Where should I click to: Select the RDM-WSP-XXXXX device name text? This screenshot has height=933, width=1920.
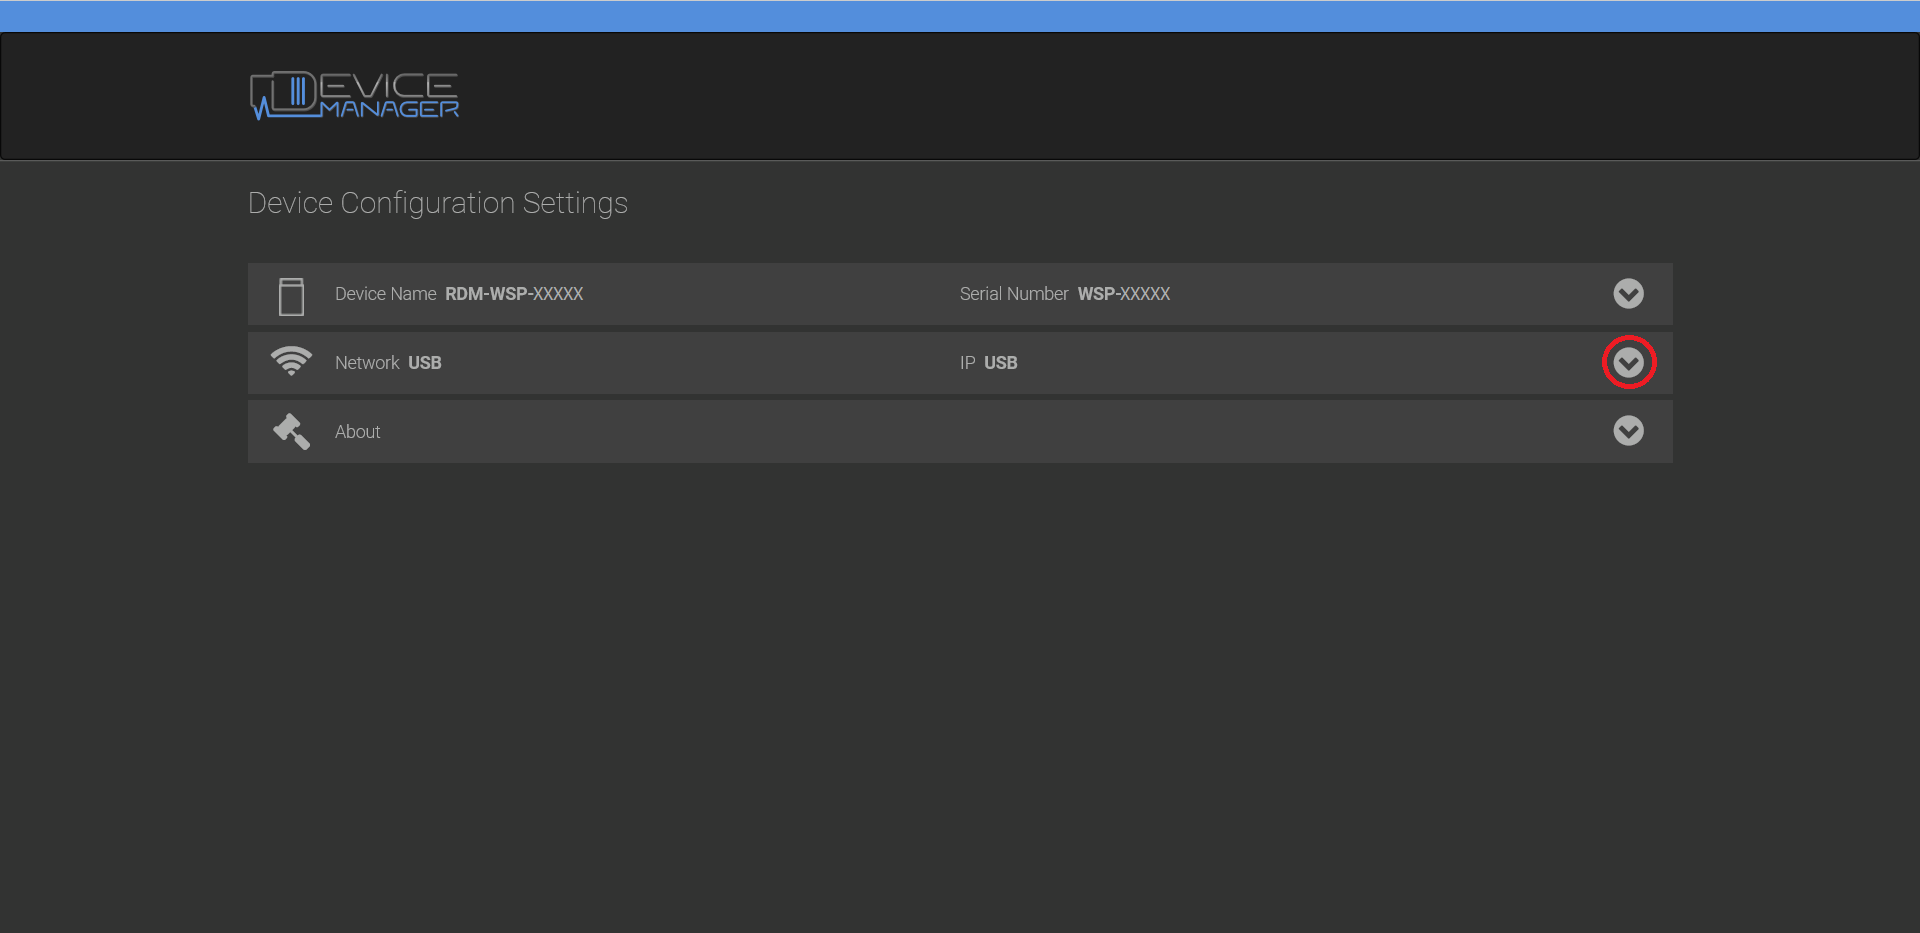(514, 294)
